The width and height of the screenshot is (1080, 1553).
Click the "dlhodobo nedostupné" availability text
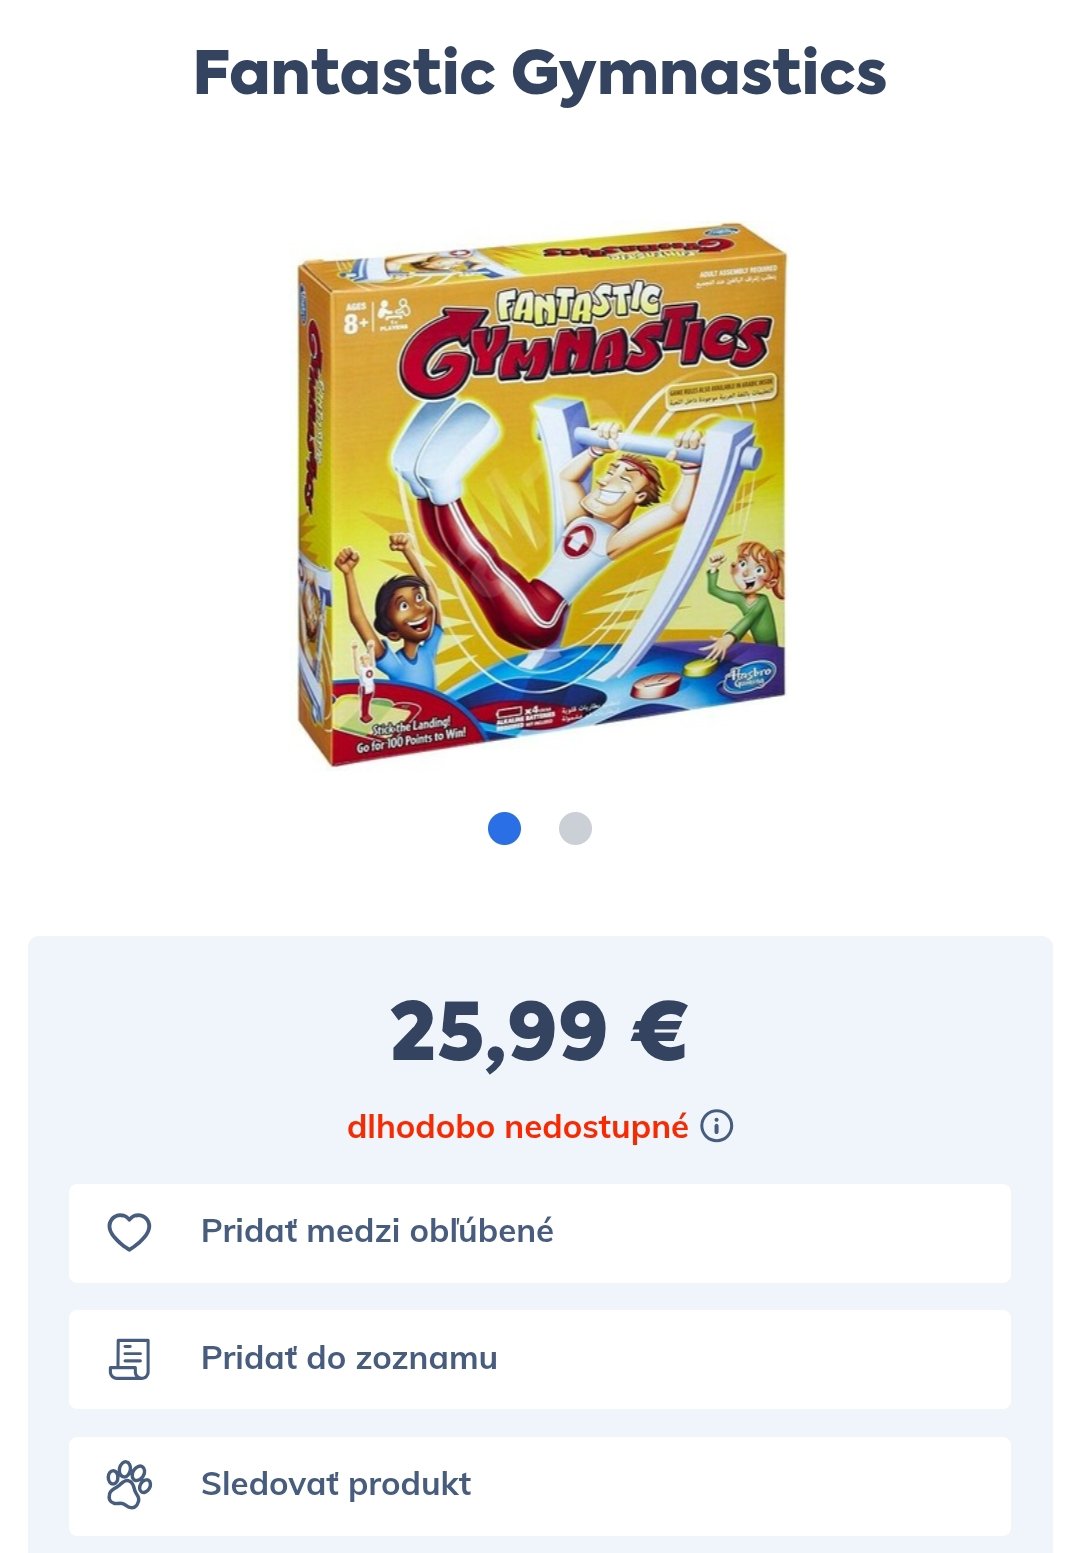tap(518, 1127)
